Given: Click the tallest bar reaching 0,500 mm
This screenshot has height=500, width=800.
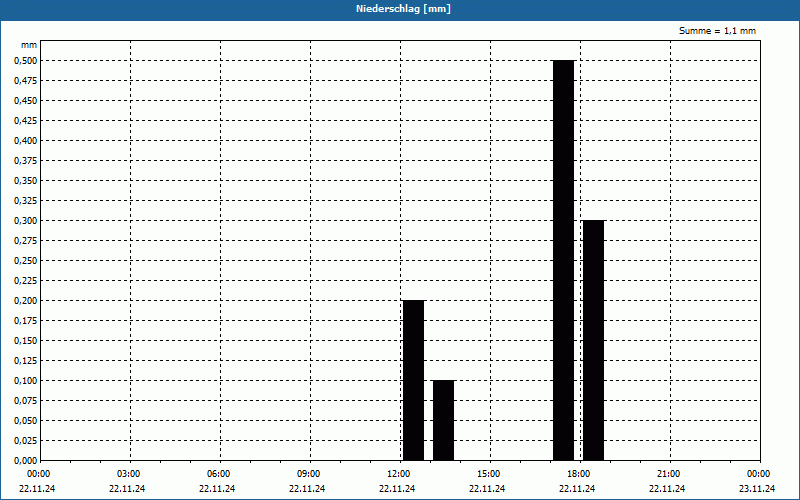Looking at the screenshot, I should coord(564,260).
